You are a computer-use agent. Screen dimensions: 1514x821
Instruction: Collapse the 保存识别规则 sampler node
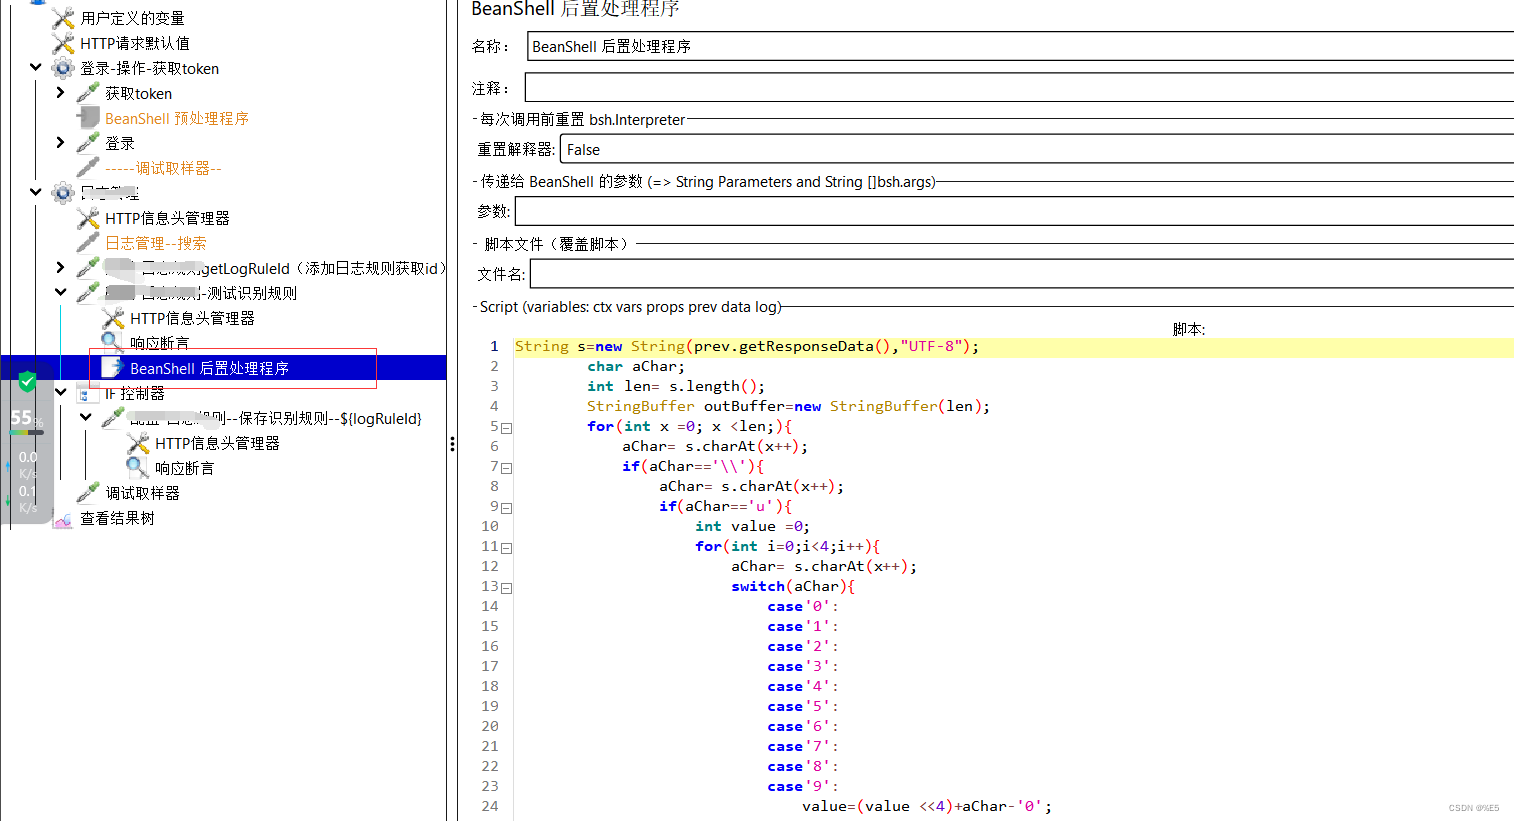click(86, 418)
